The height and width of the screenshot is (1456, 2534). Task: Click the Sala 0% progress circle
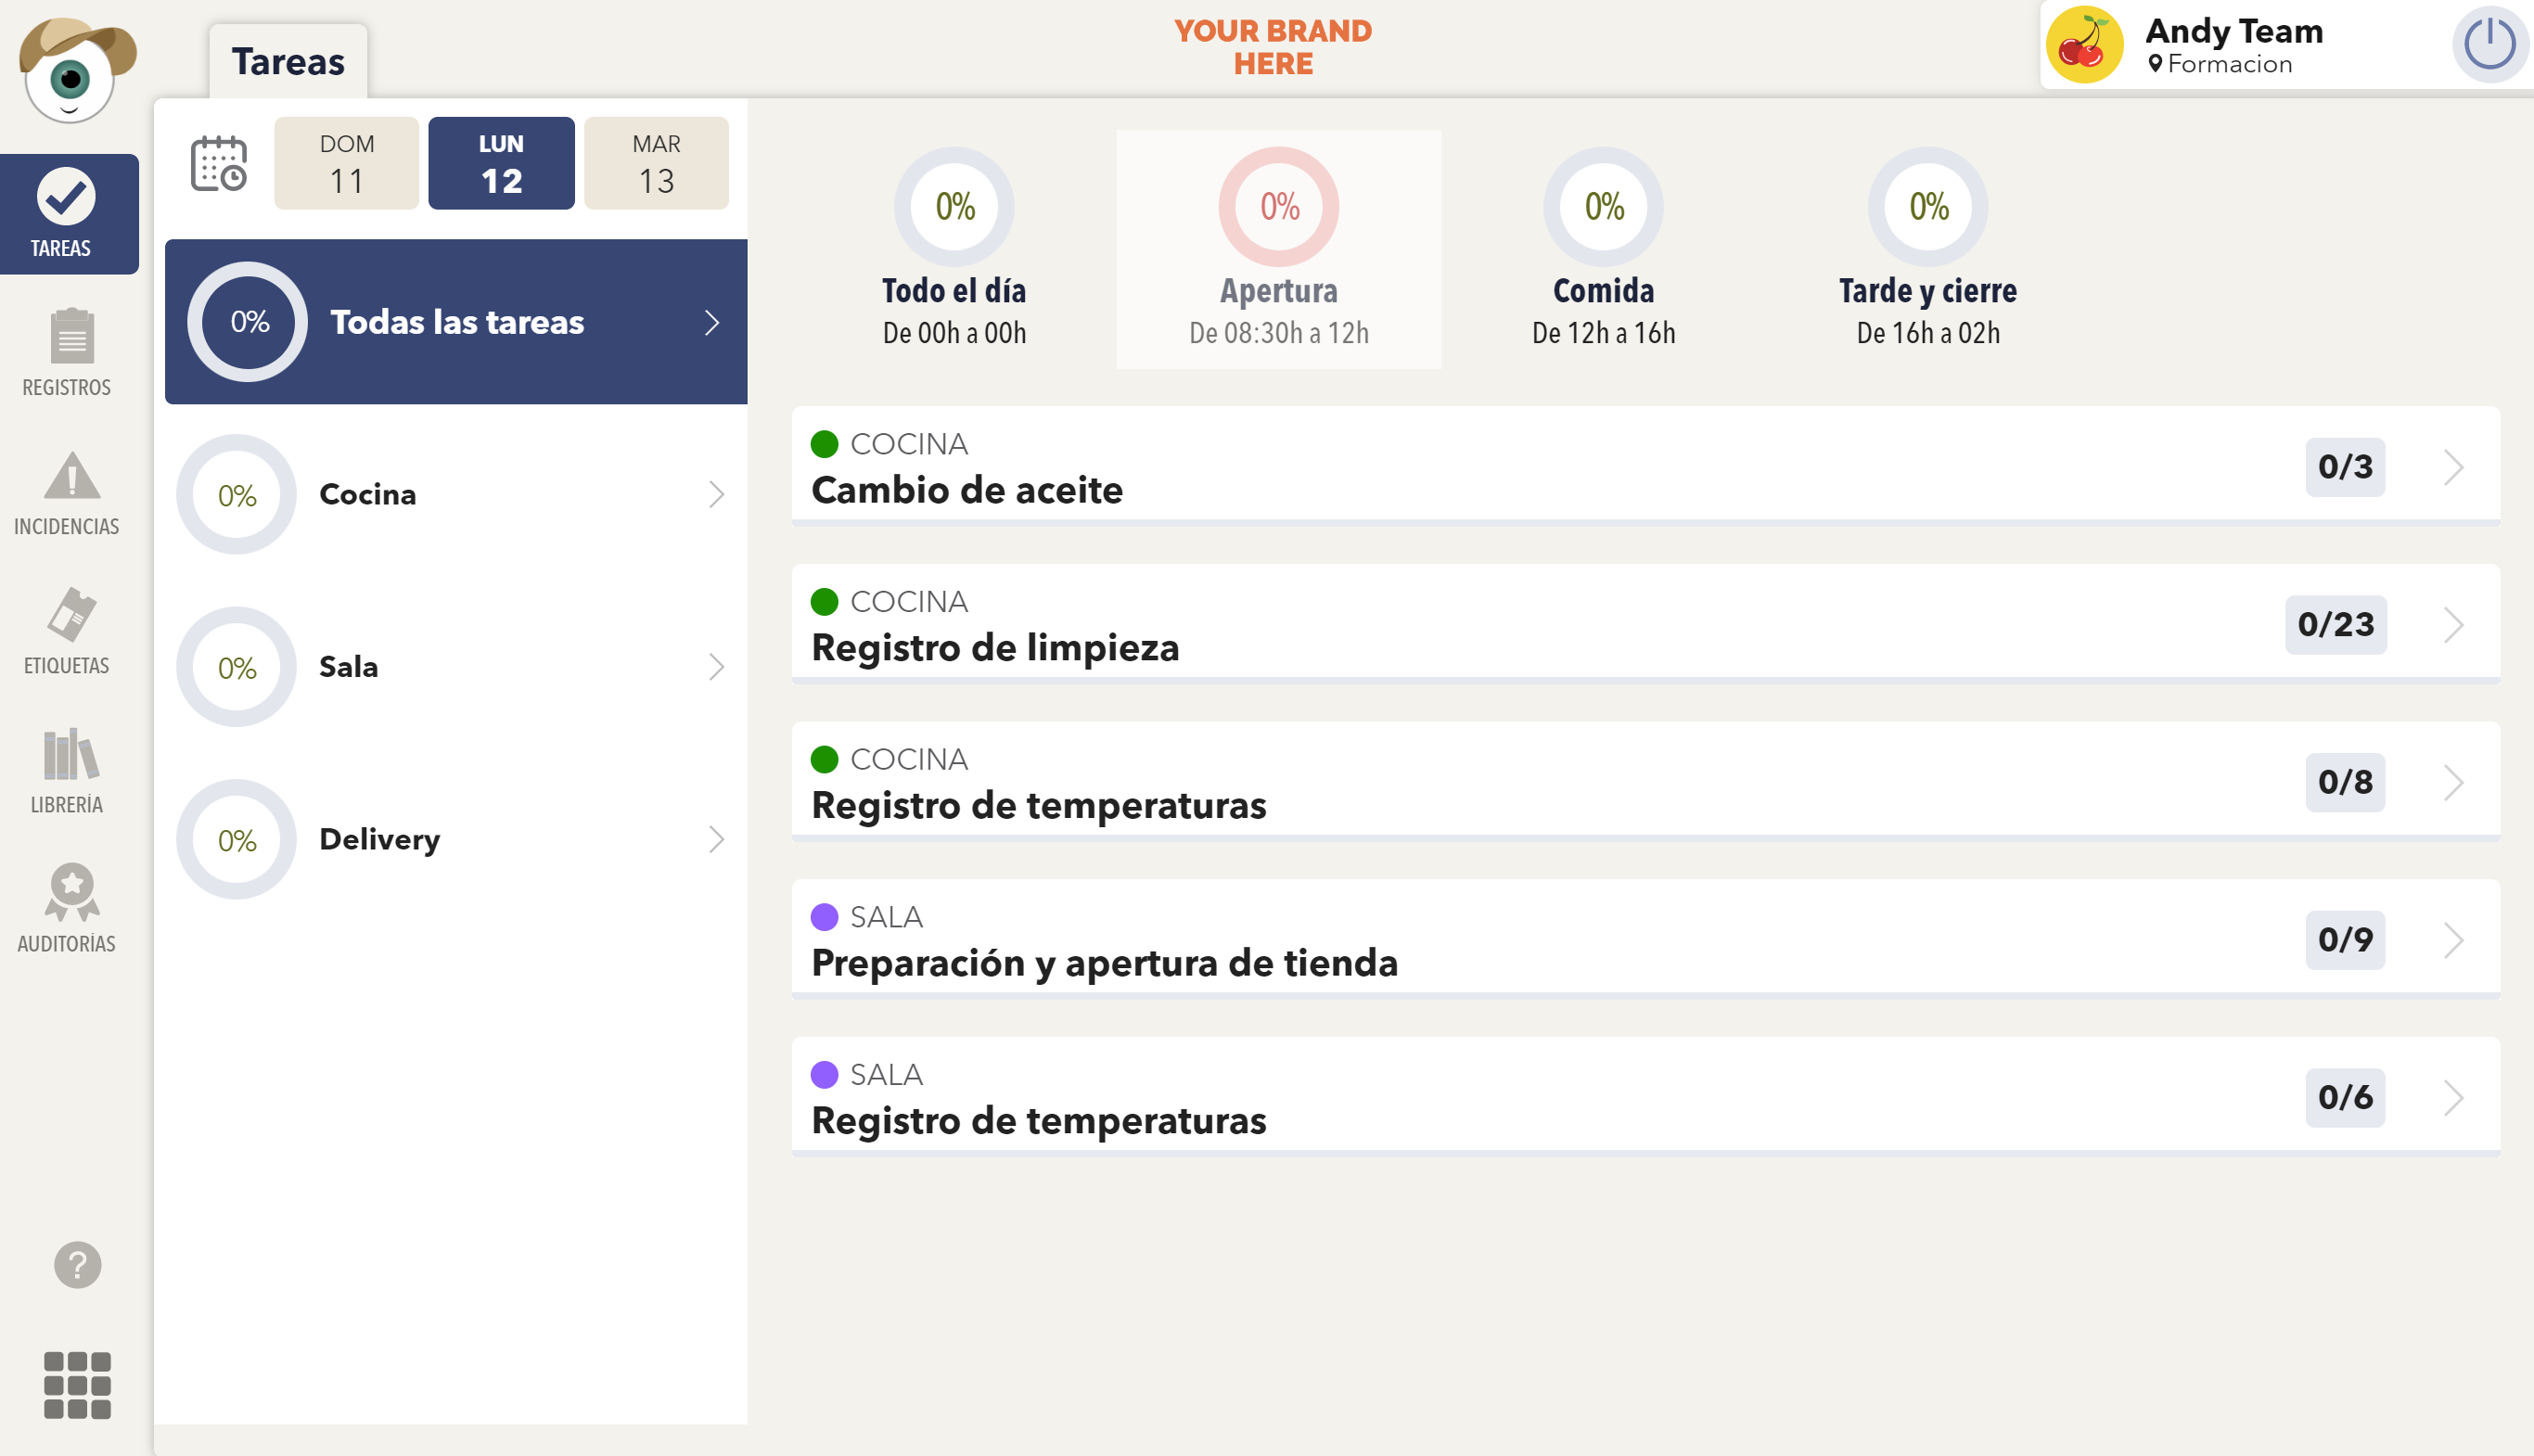pos(237,667)
